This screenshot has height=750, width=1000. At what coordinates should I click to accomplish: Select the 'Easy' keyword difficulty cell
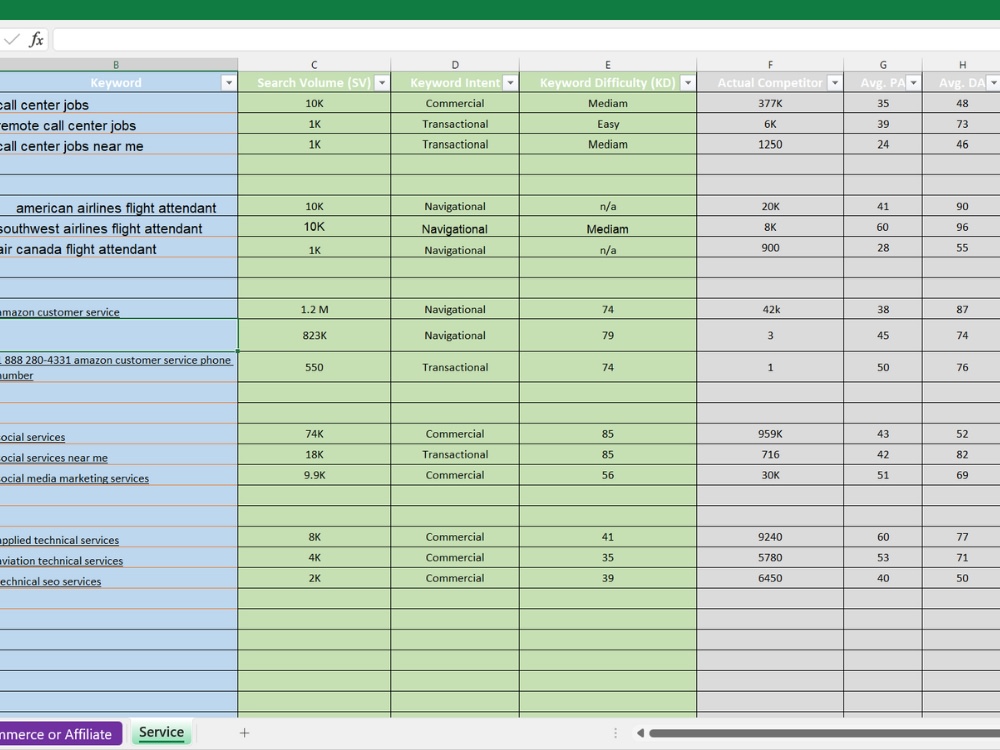(x=608, y=124)
